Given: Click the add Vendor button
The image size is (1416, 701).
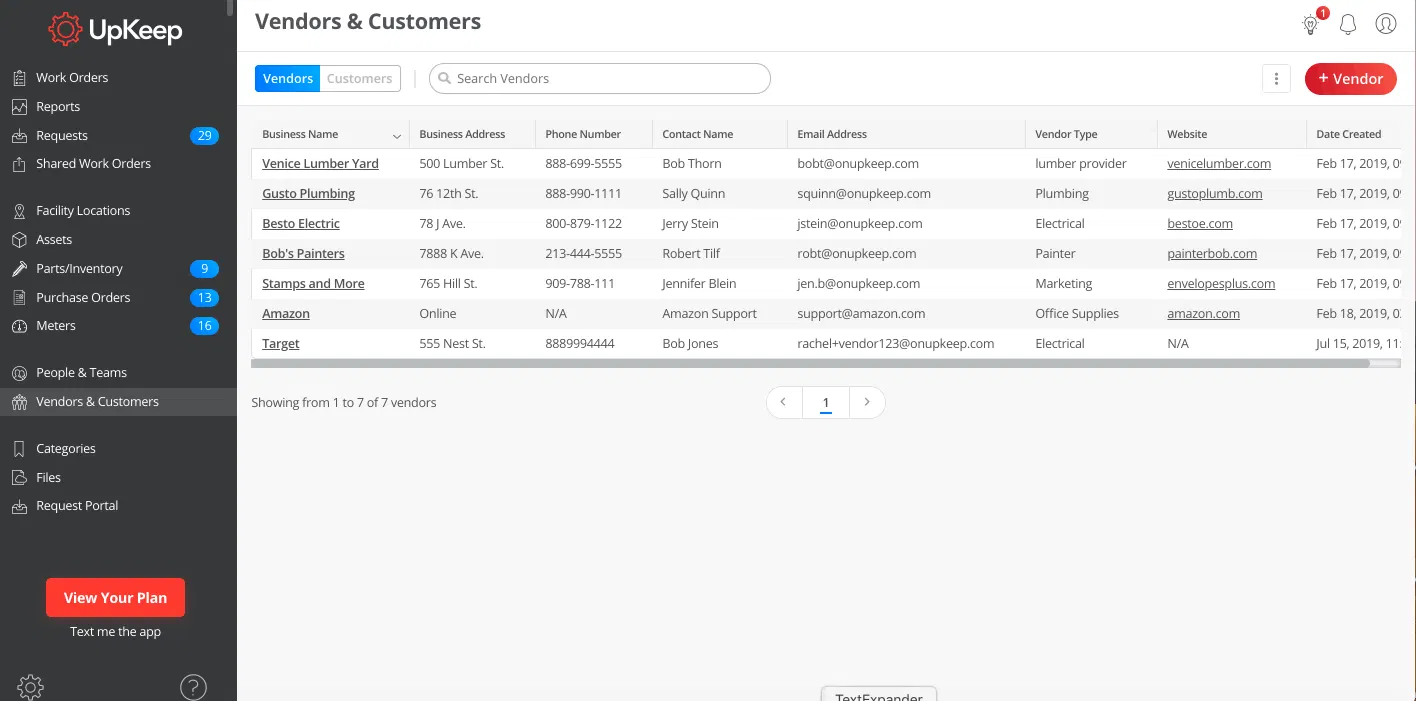Looking at the screenshot, I should [1350, 79].
